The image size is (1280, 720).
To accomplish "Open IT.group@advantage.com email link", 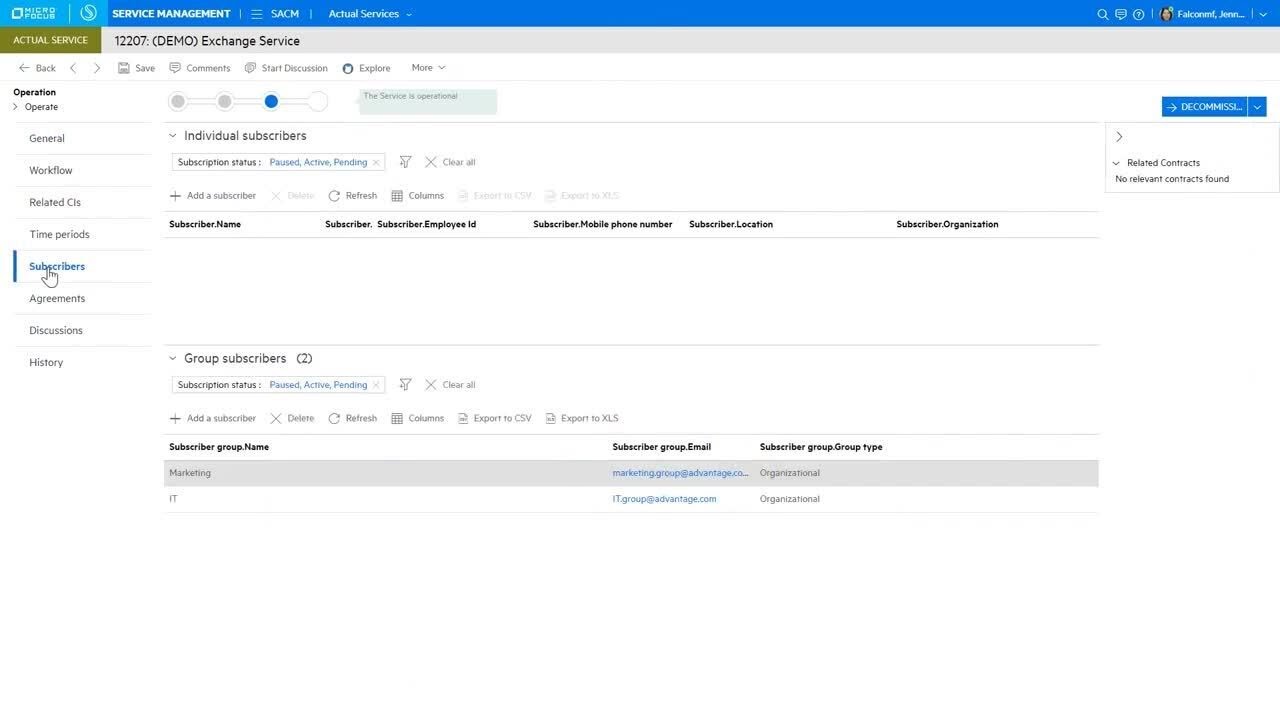I will (x=665, y=499).
